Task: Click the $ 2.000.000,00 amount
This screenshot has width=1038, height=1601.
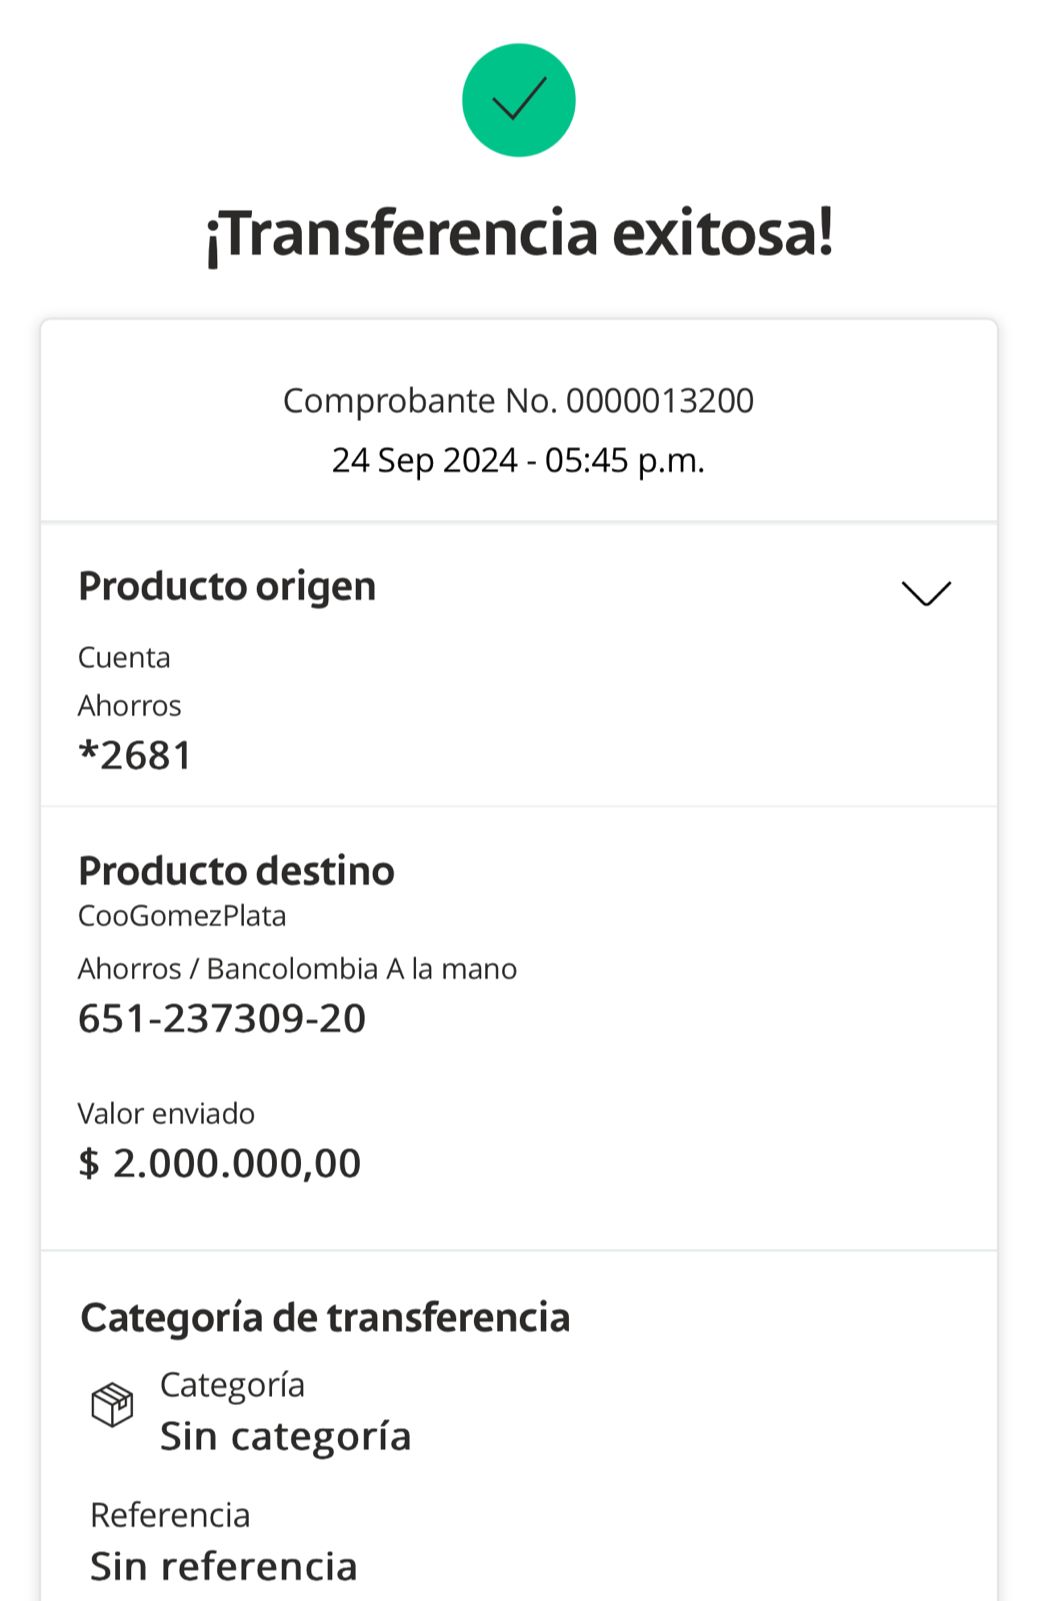Action: 219,1163
